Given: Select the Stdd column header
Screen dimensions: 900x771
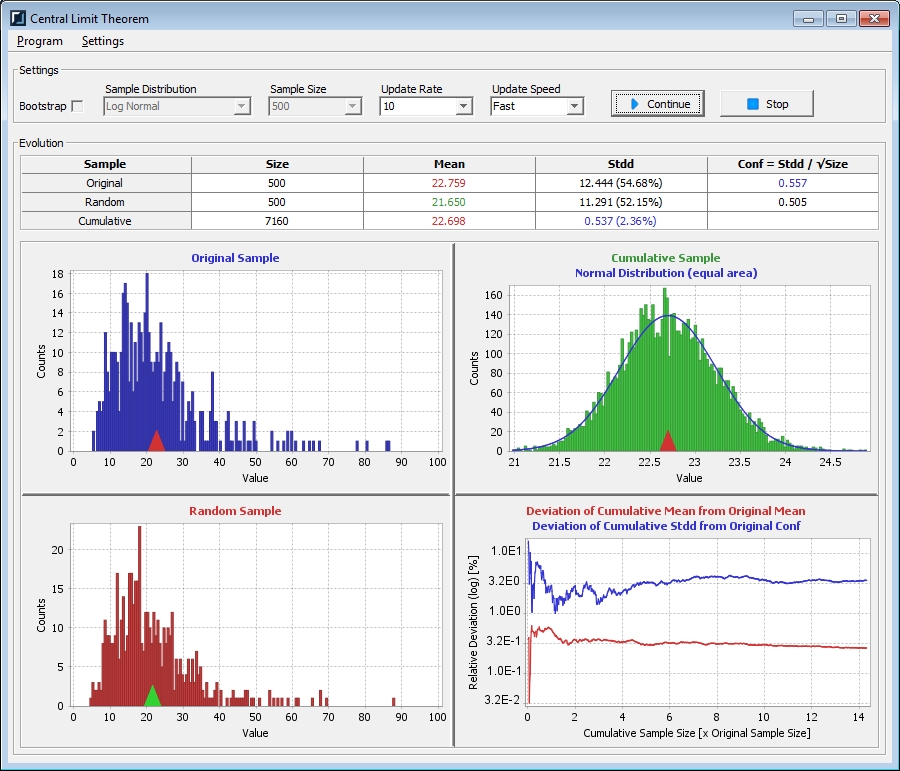Looking at the screenshot, I should [x=621, y=164].
